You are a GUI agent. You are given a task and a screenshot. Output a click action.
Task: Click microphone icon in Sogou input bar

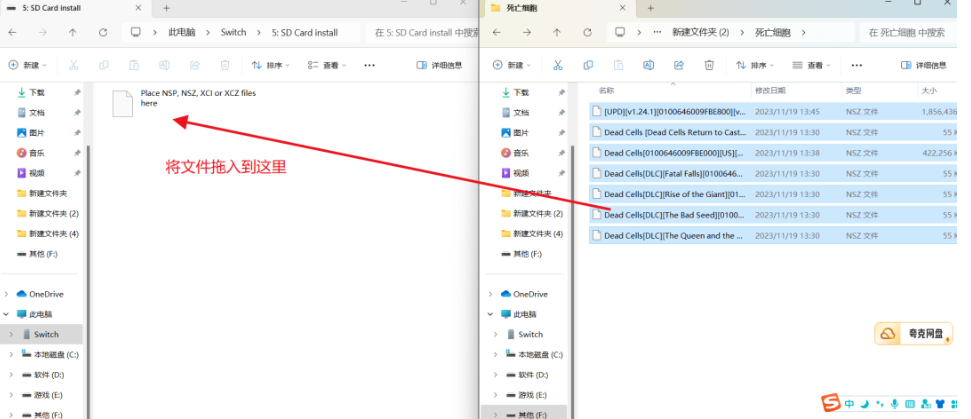point(894,404)
